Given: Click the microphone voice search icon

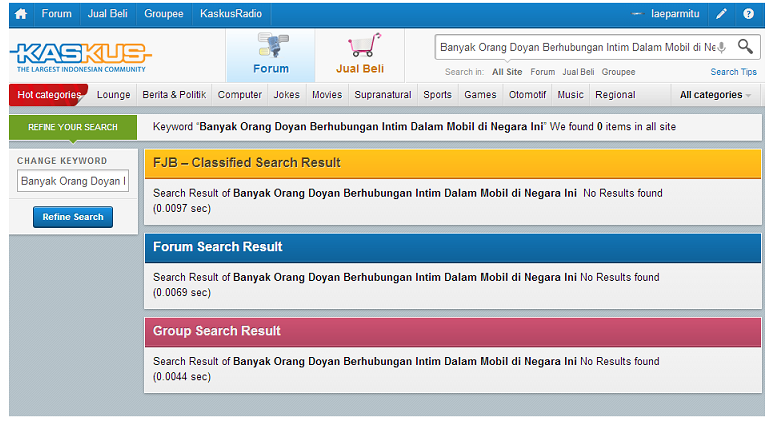Looking at the screenshot, I should [722, 47].
